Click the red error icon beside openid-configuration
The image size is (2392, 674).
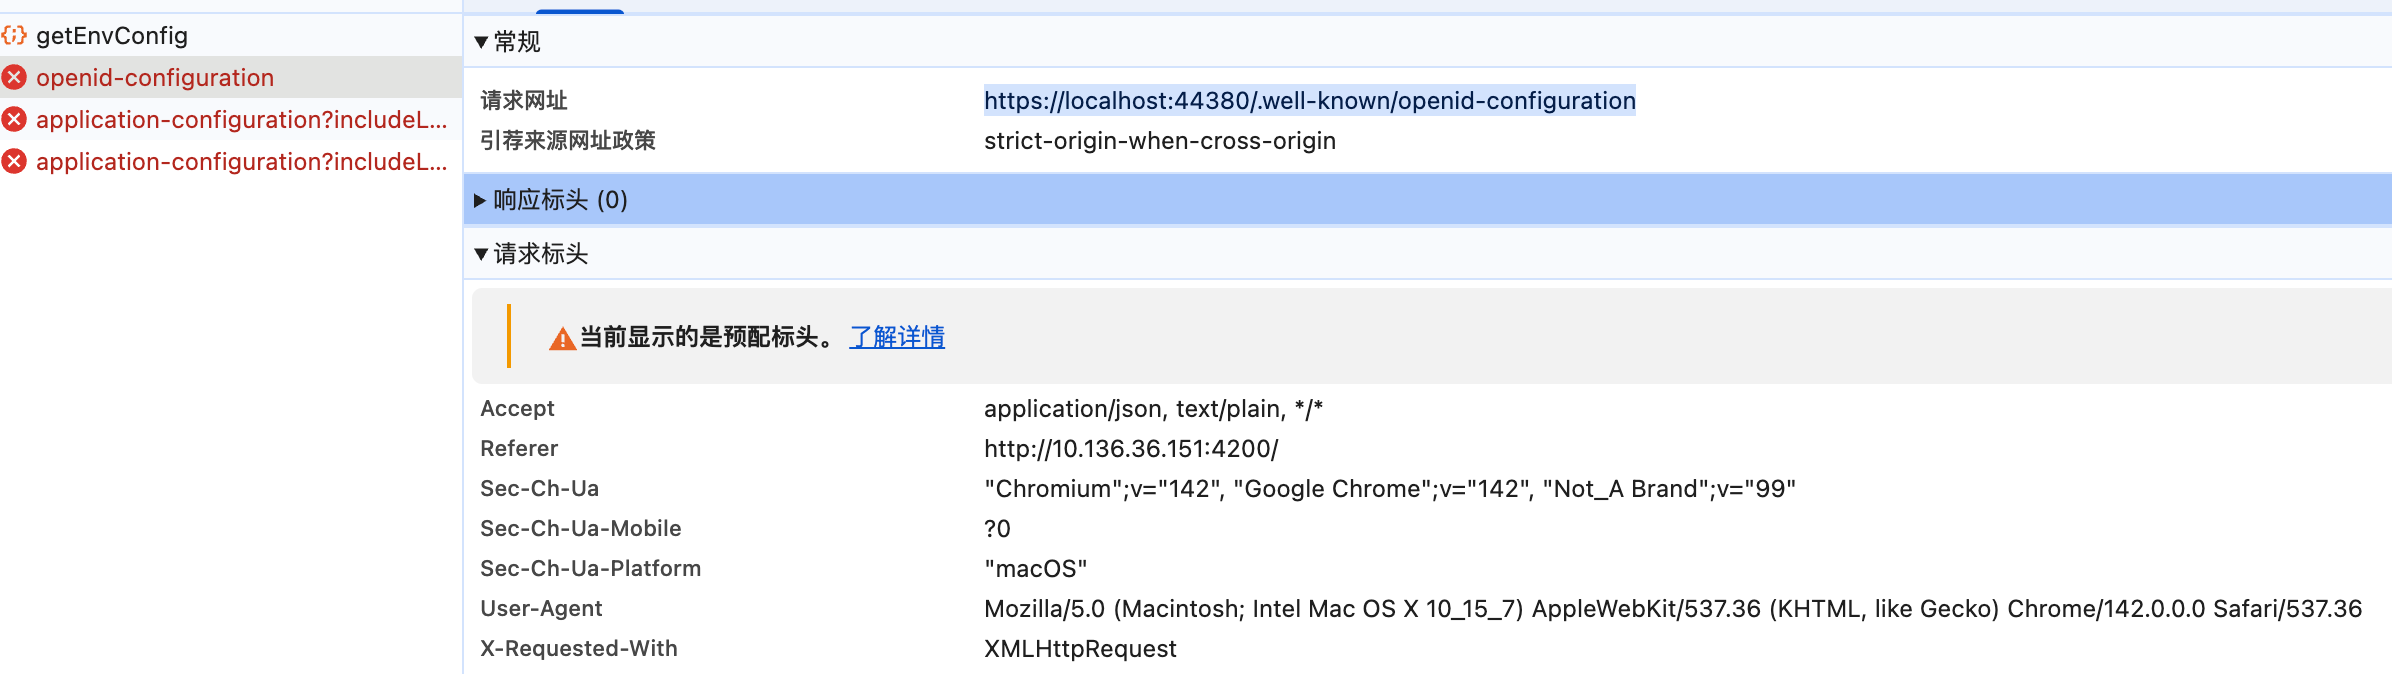(x=14, y=78)
